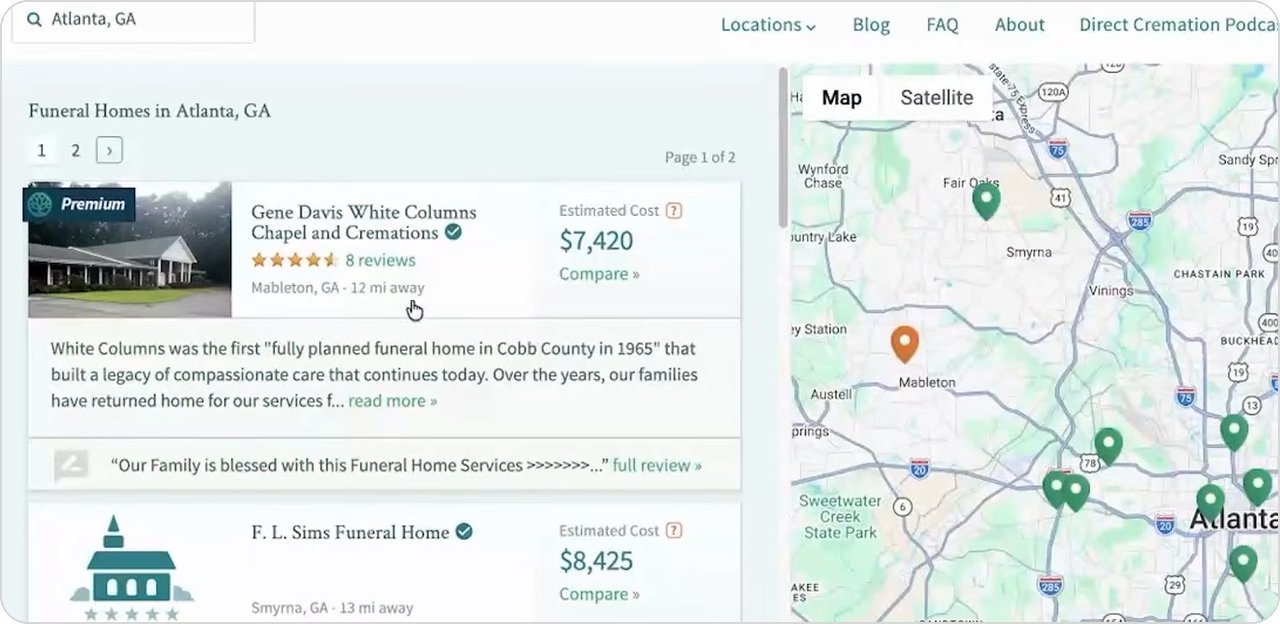Click the empty star rating under F. L. Sims logo
This screenshot has width=1280, height=624.
[x=131, y=613]
